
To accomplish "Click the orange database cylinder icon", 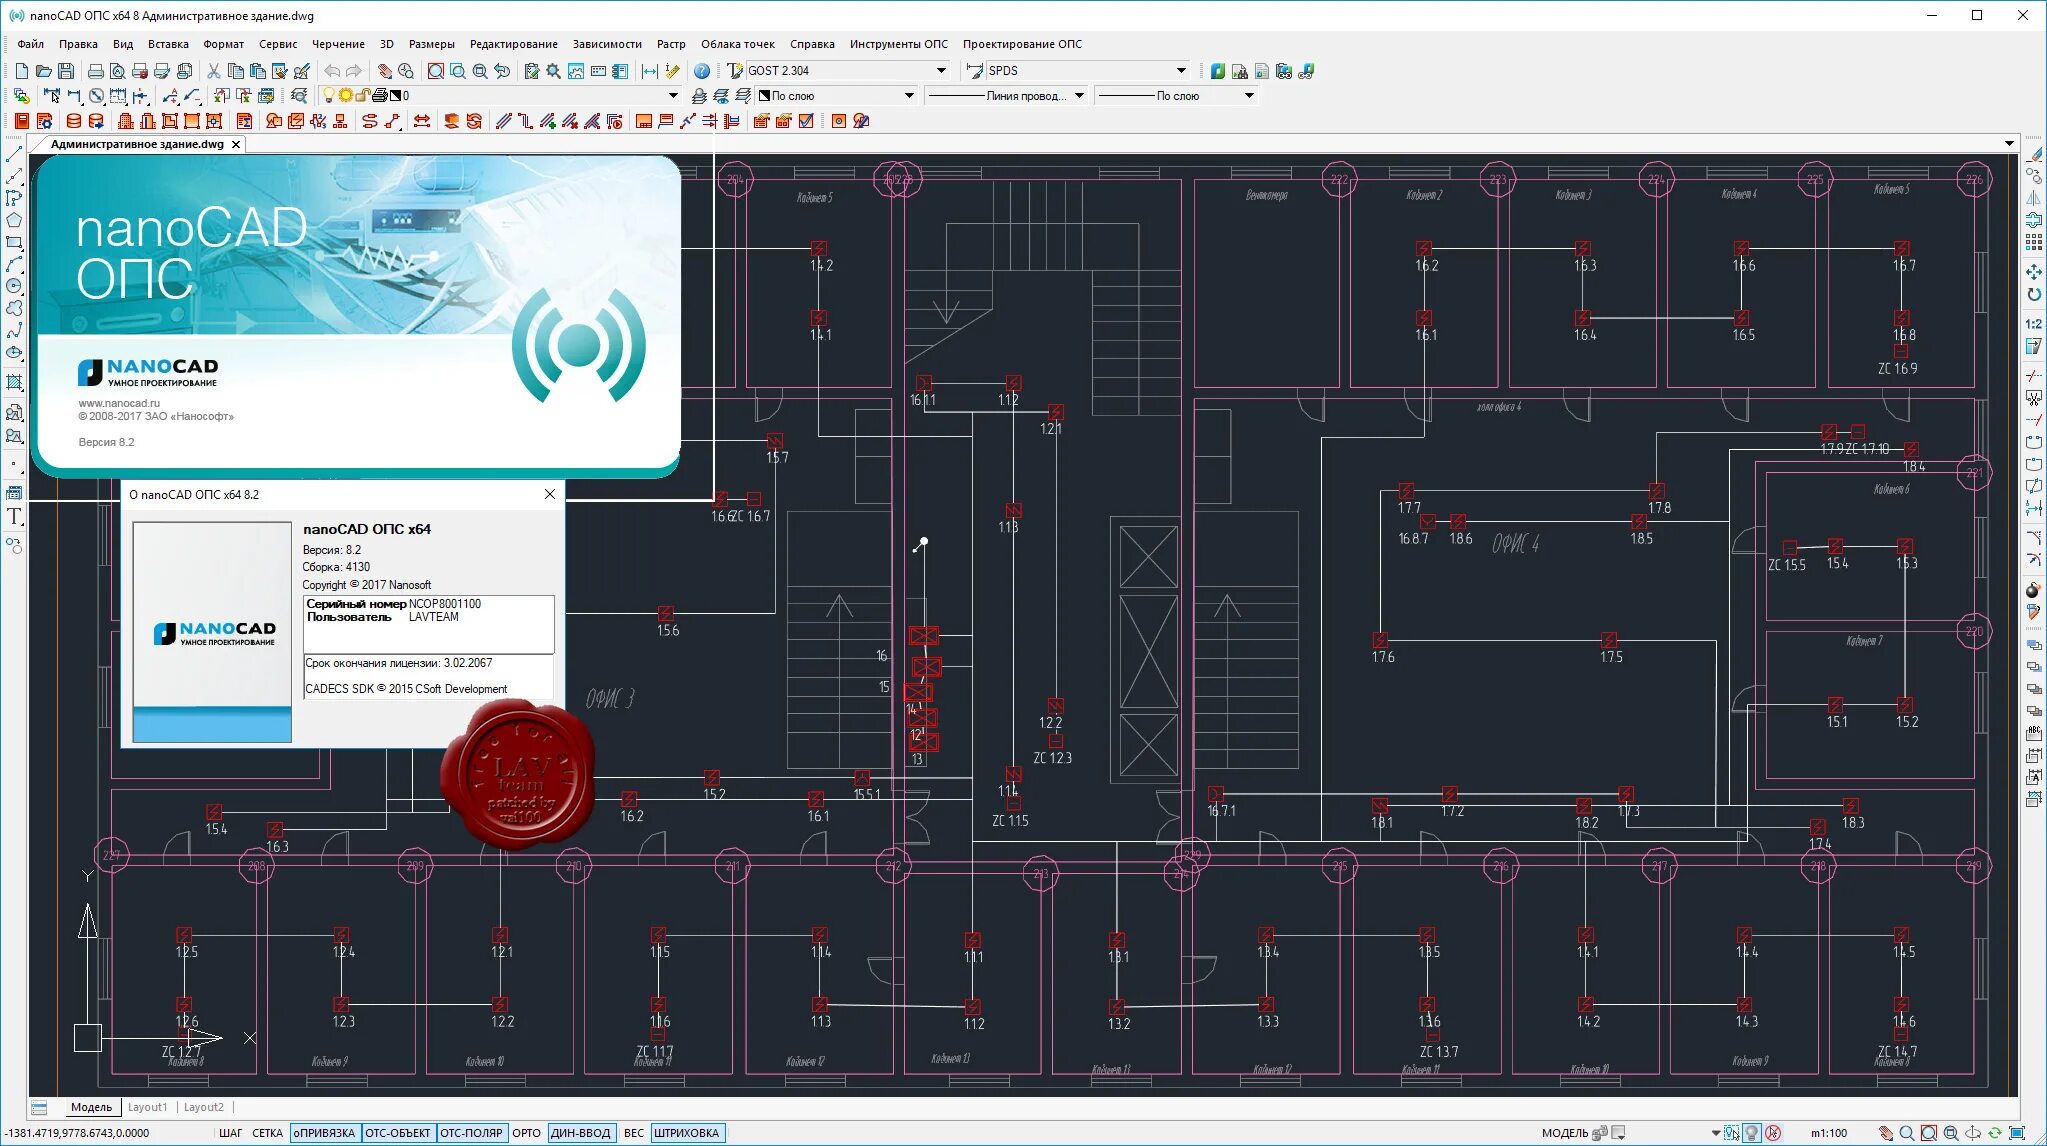I will point(74,121).
